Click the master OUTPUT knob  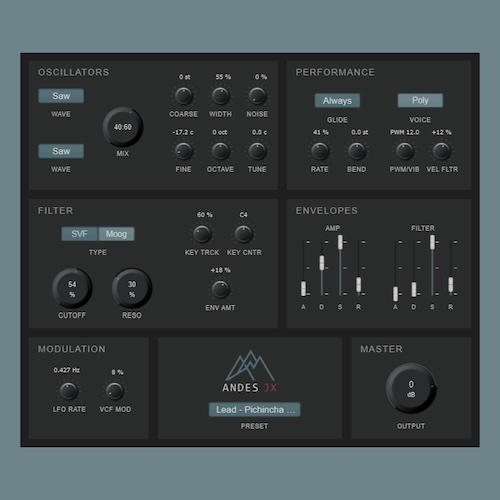(x=411, y=389)
